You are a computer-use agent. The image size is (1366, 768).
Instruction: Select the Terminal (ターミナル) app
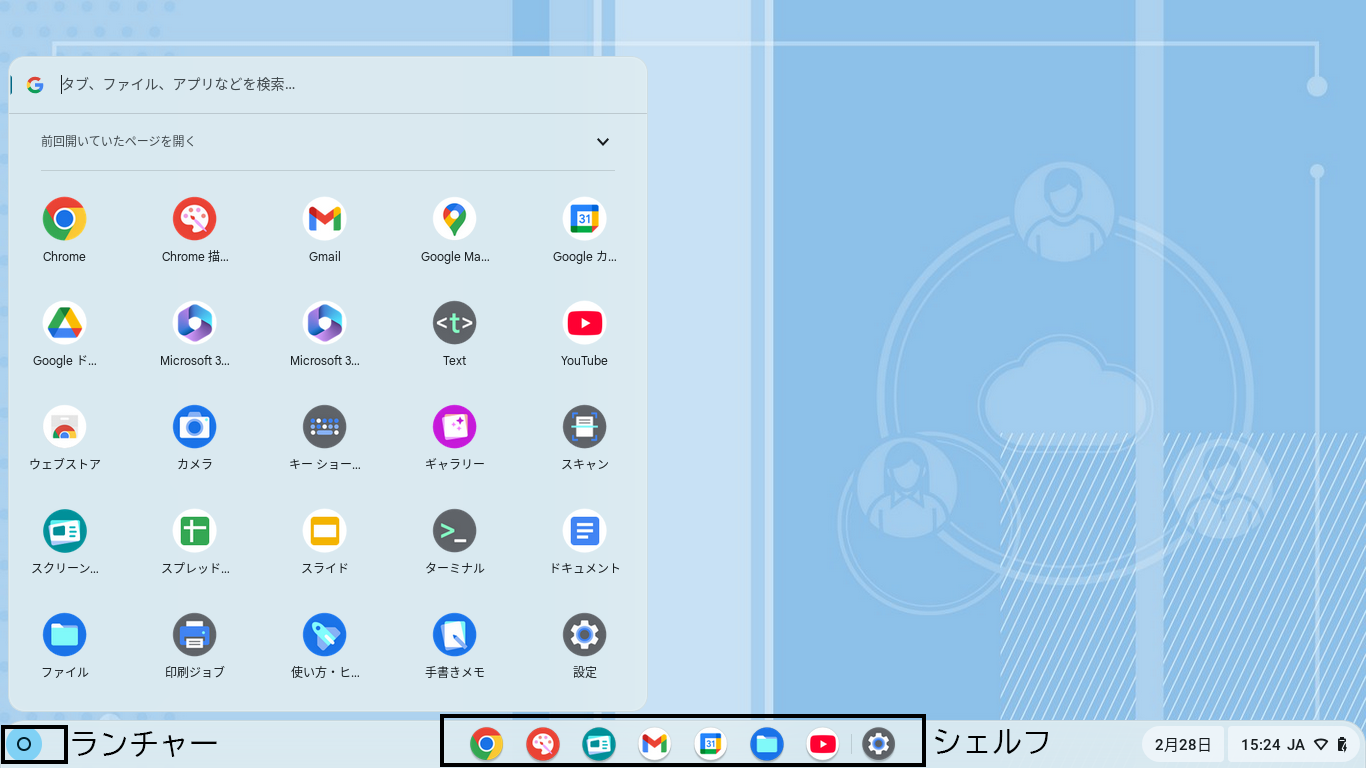[454, 529]
